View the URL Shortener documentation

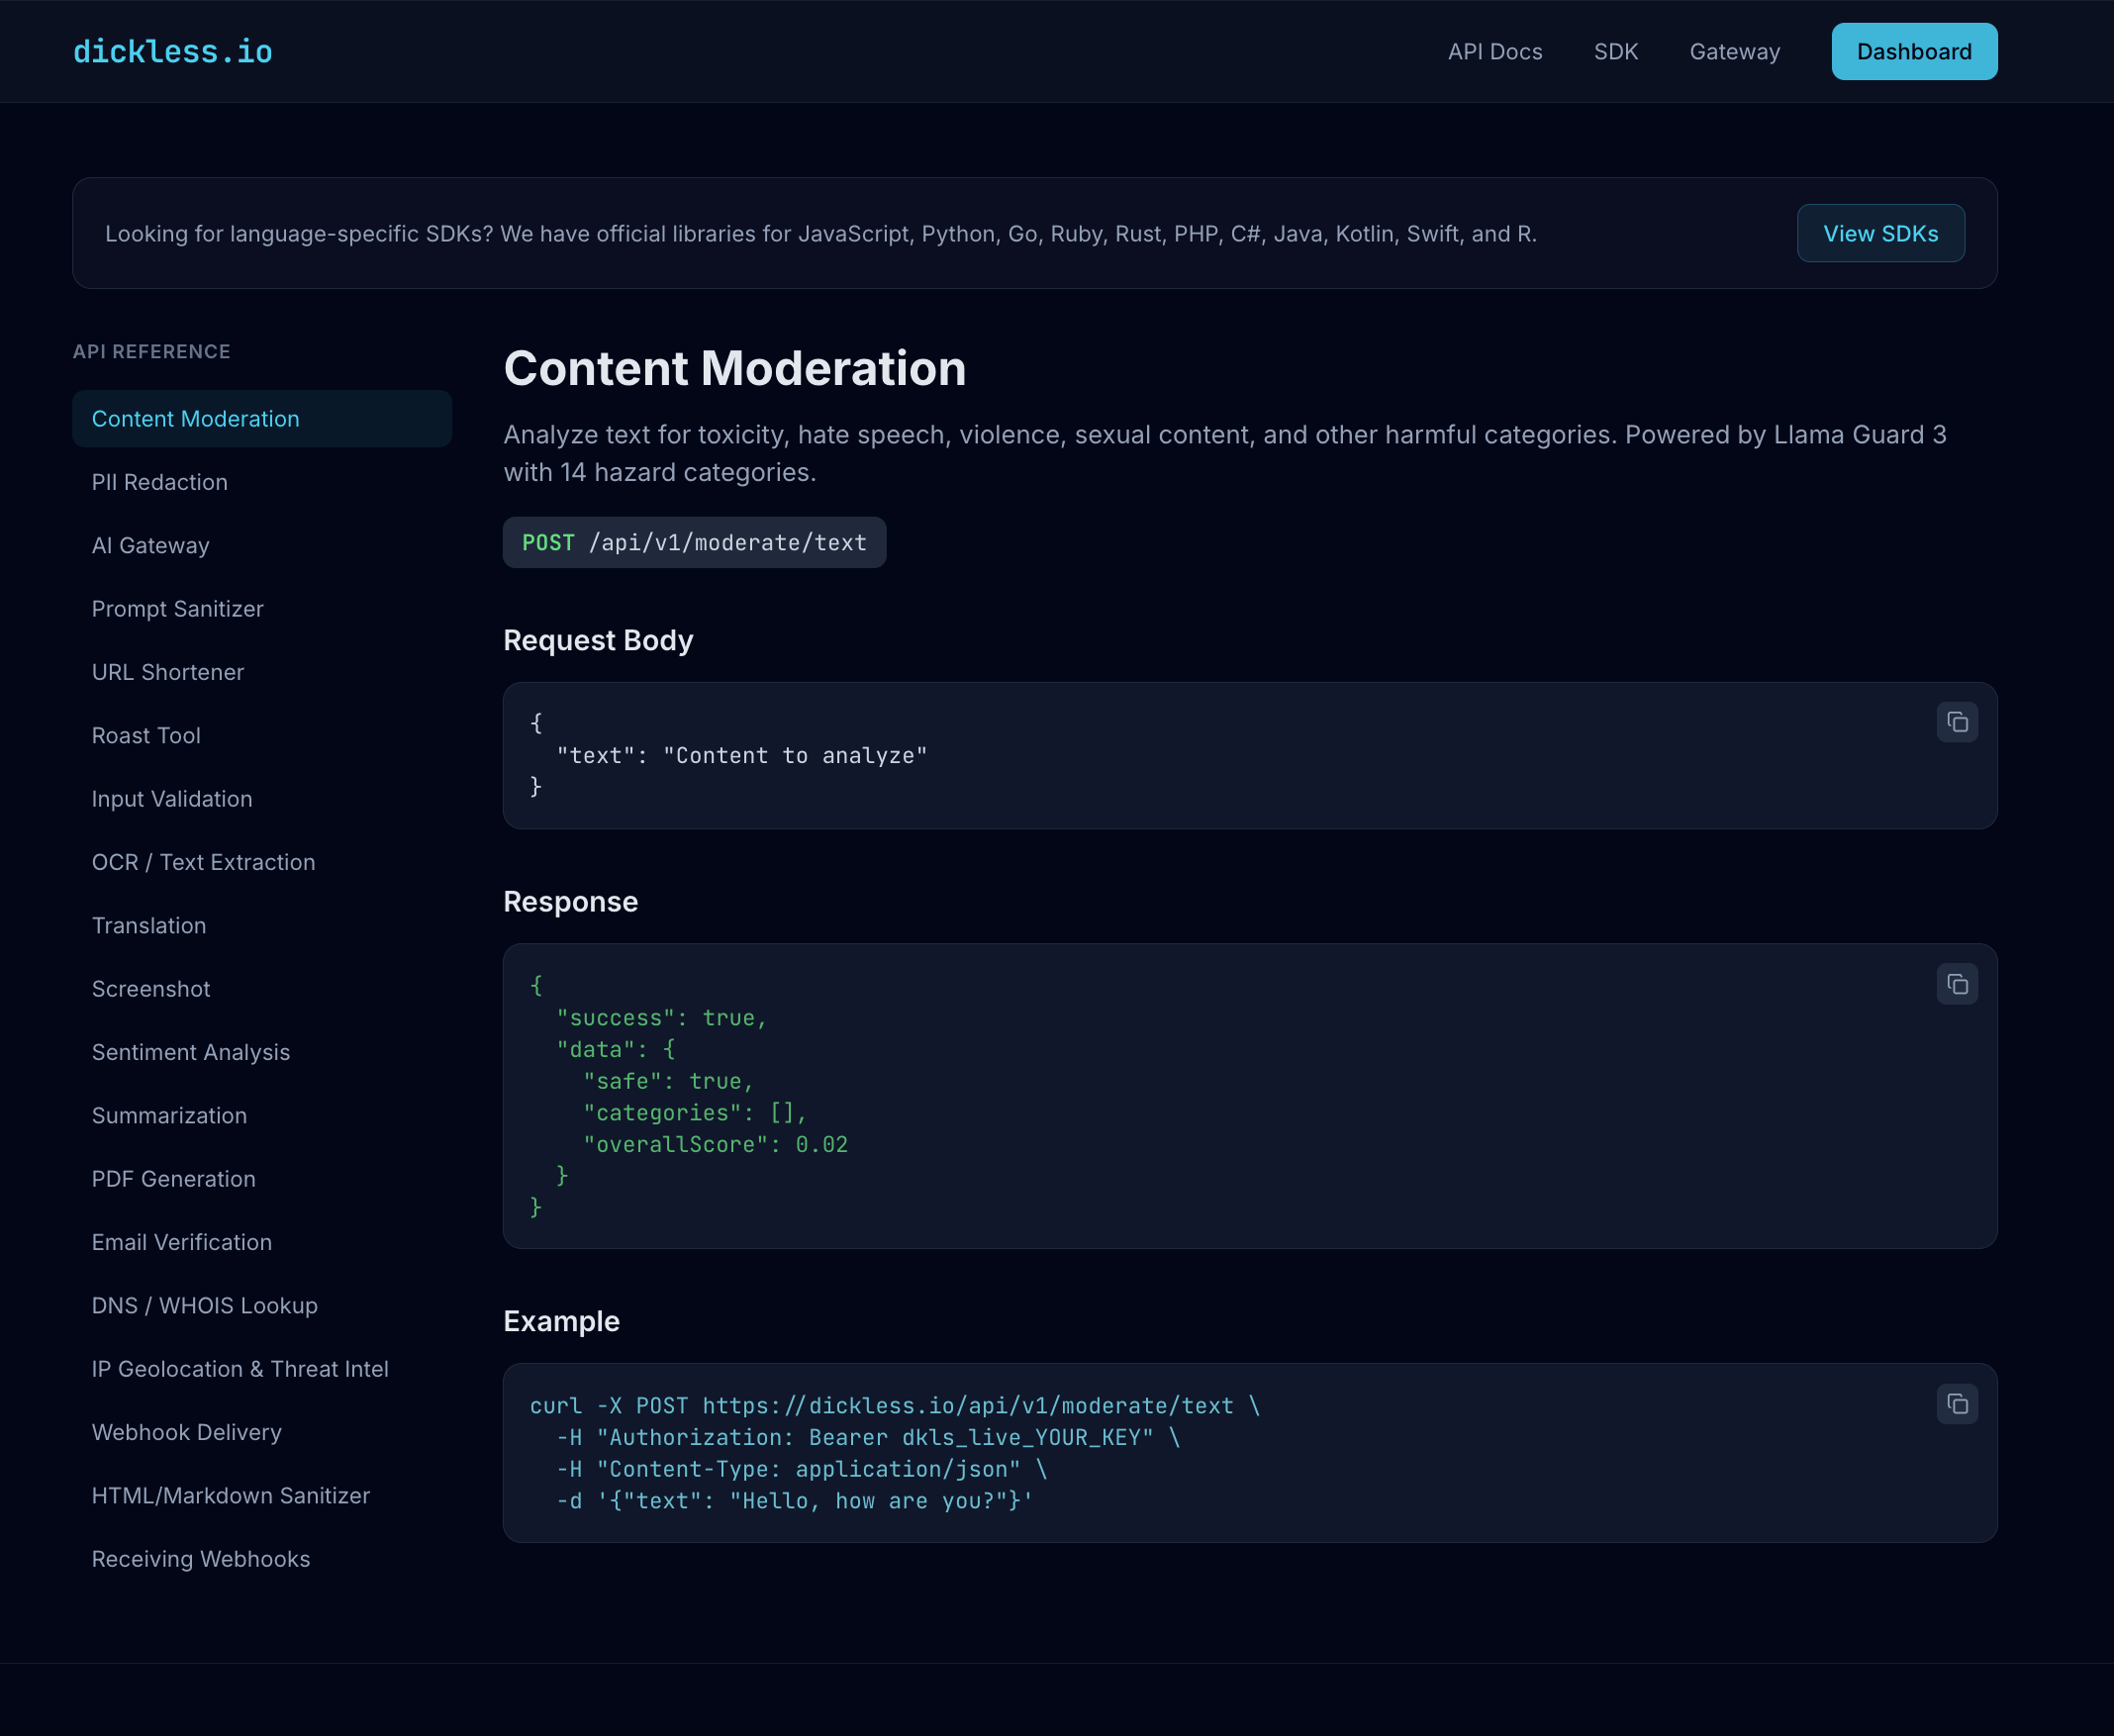167,672
